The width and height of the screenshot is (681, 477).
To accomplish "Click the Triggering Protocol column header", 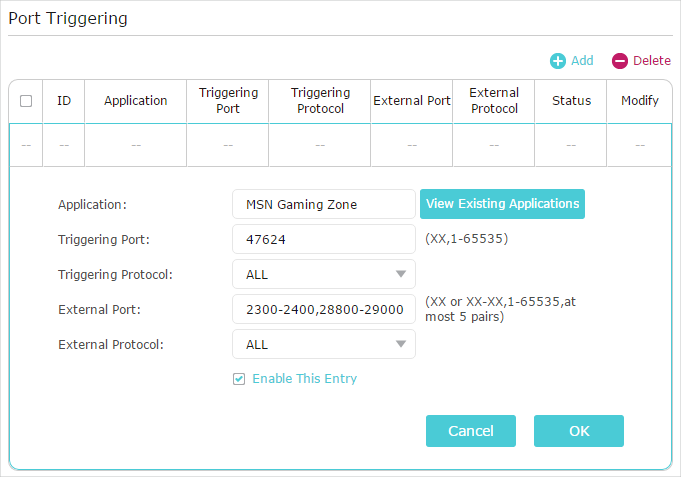I will pyautogui.click(x=320, y=101).
